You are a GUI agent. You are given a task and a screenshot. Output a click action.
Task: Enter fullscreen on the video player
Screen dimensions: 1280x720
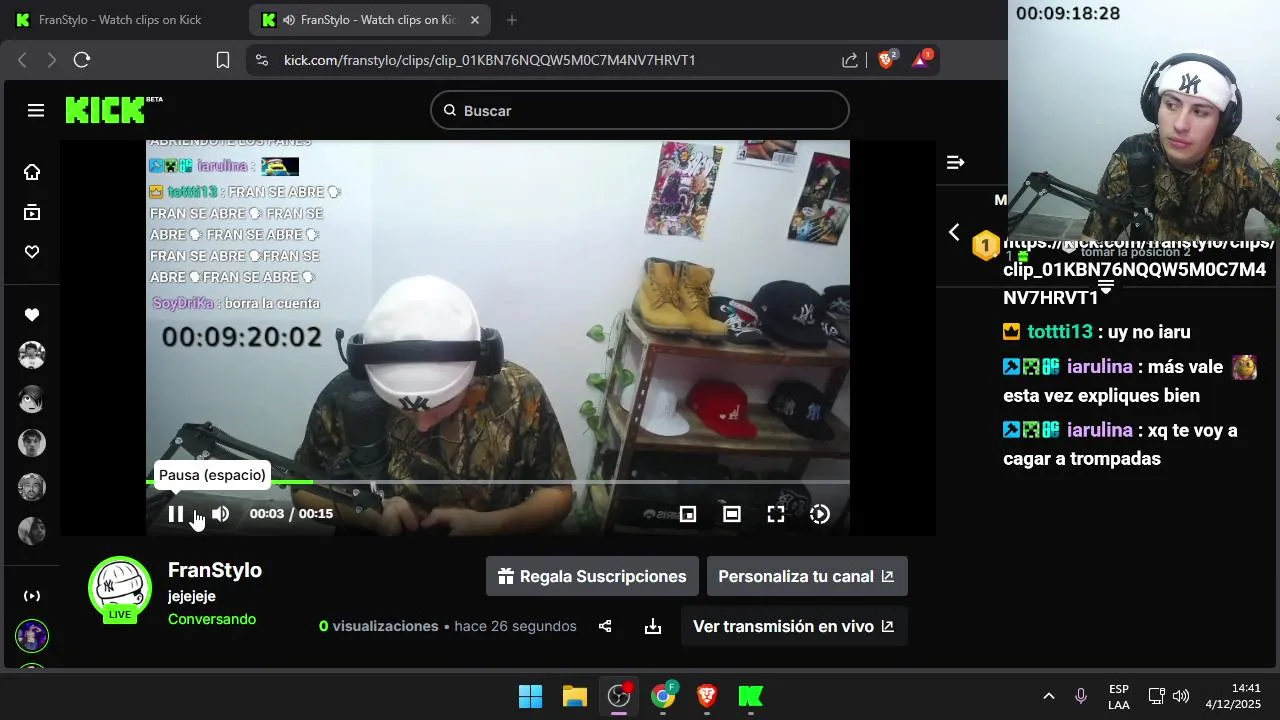[x=776, y=514]
